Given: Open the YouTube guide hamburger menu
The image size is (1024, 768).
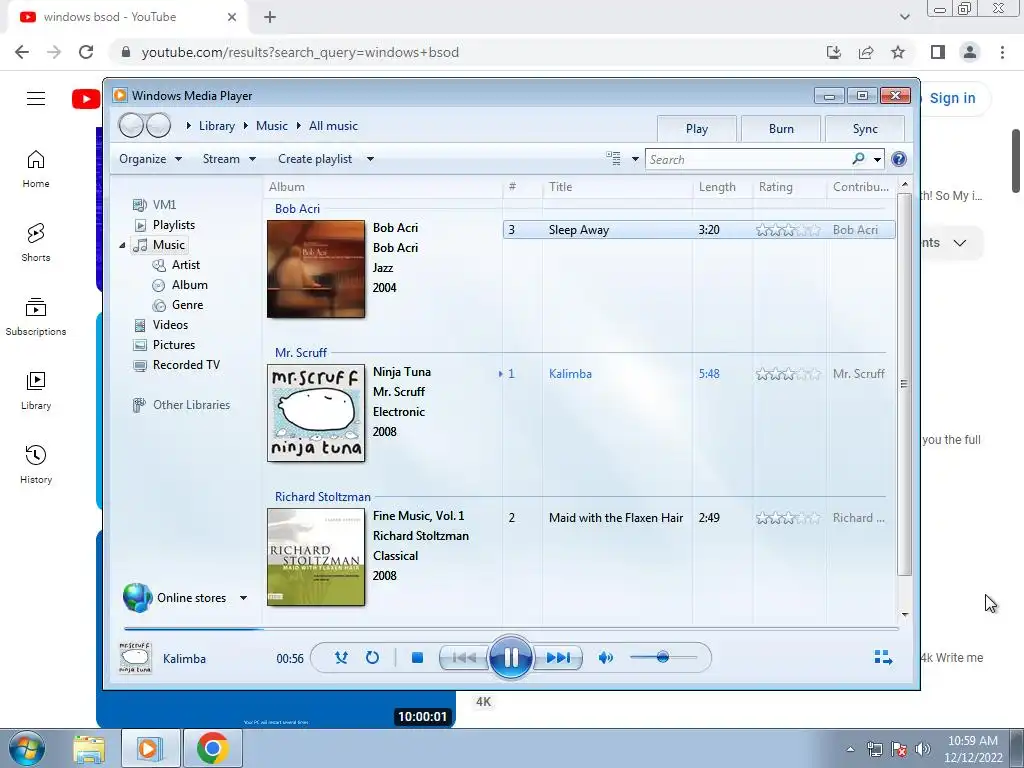Looking at the screenshot, I should (36, 99).
